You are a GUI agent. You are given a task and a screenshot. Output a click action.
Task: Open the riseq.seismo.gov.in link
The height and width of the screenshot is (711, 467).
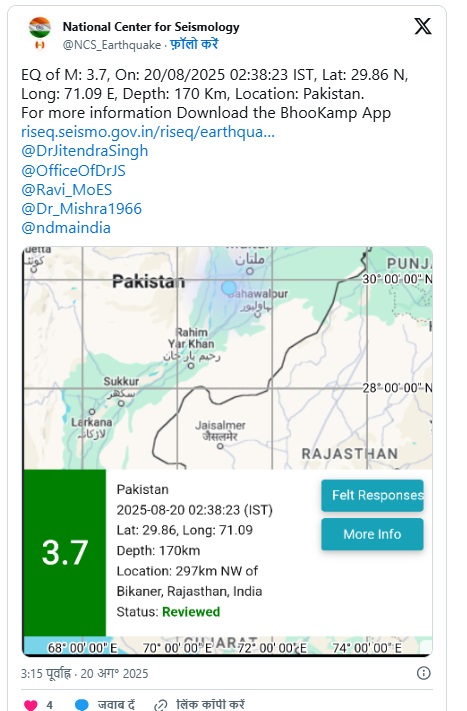tap(148, 132)
